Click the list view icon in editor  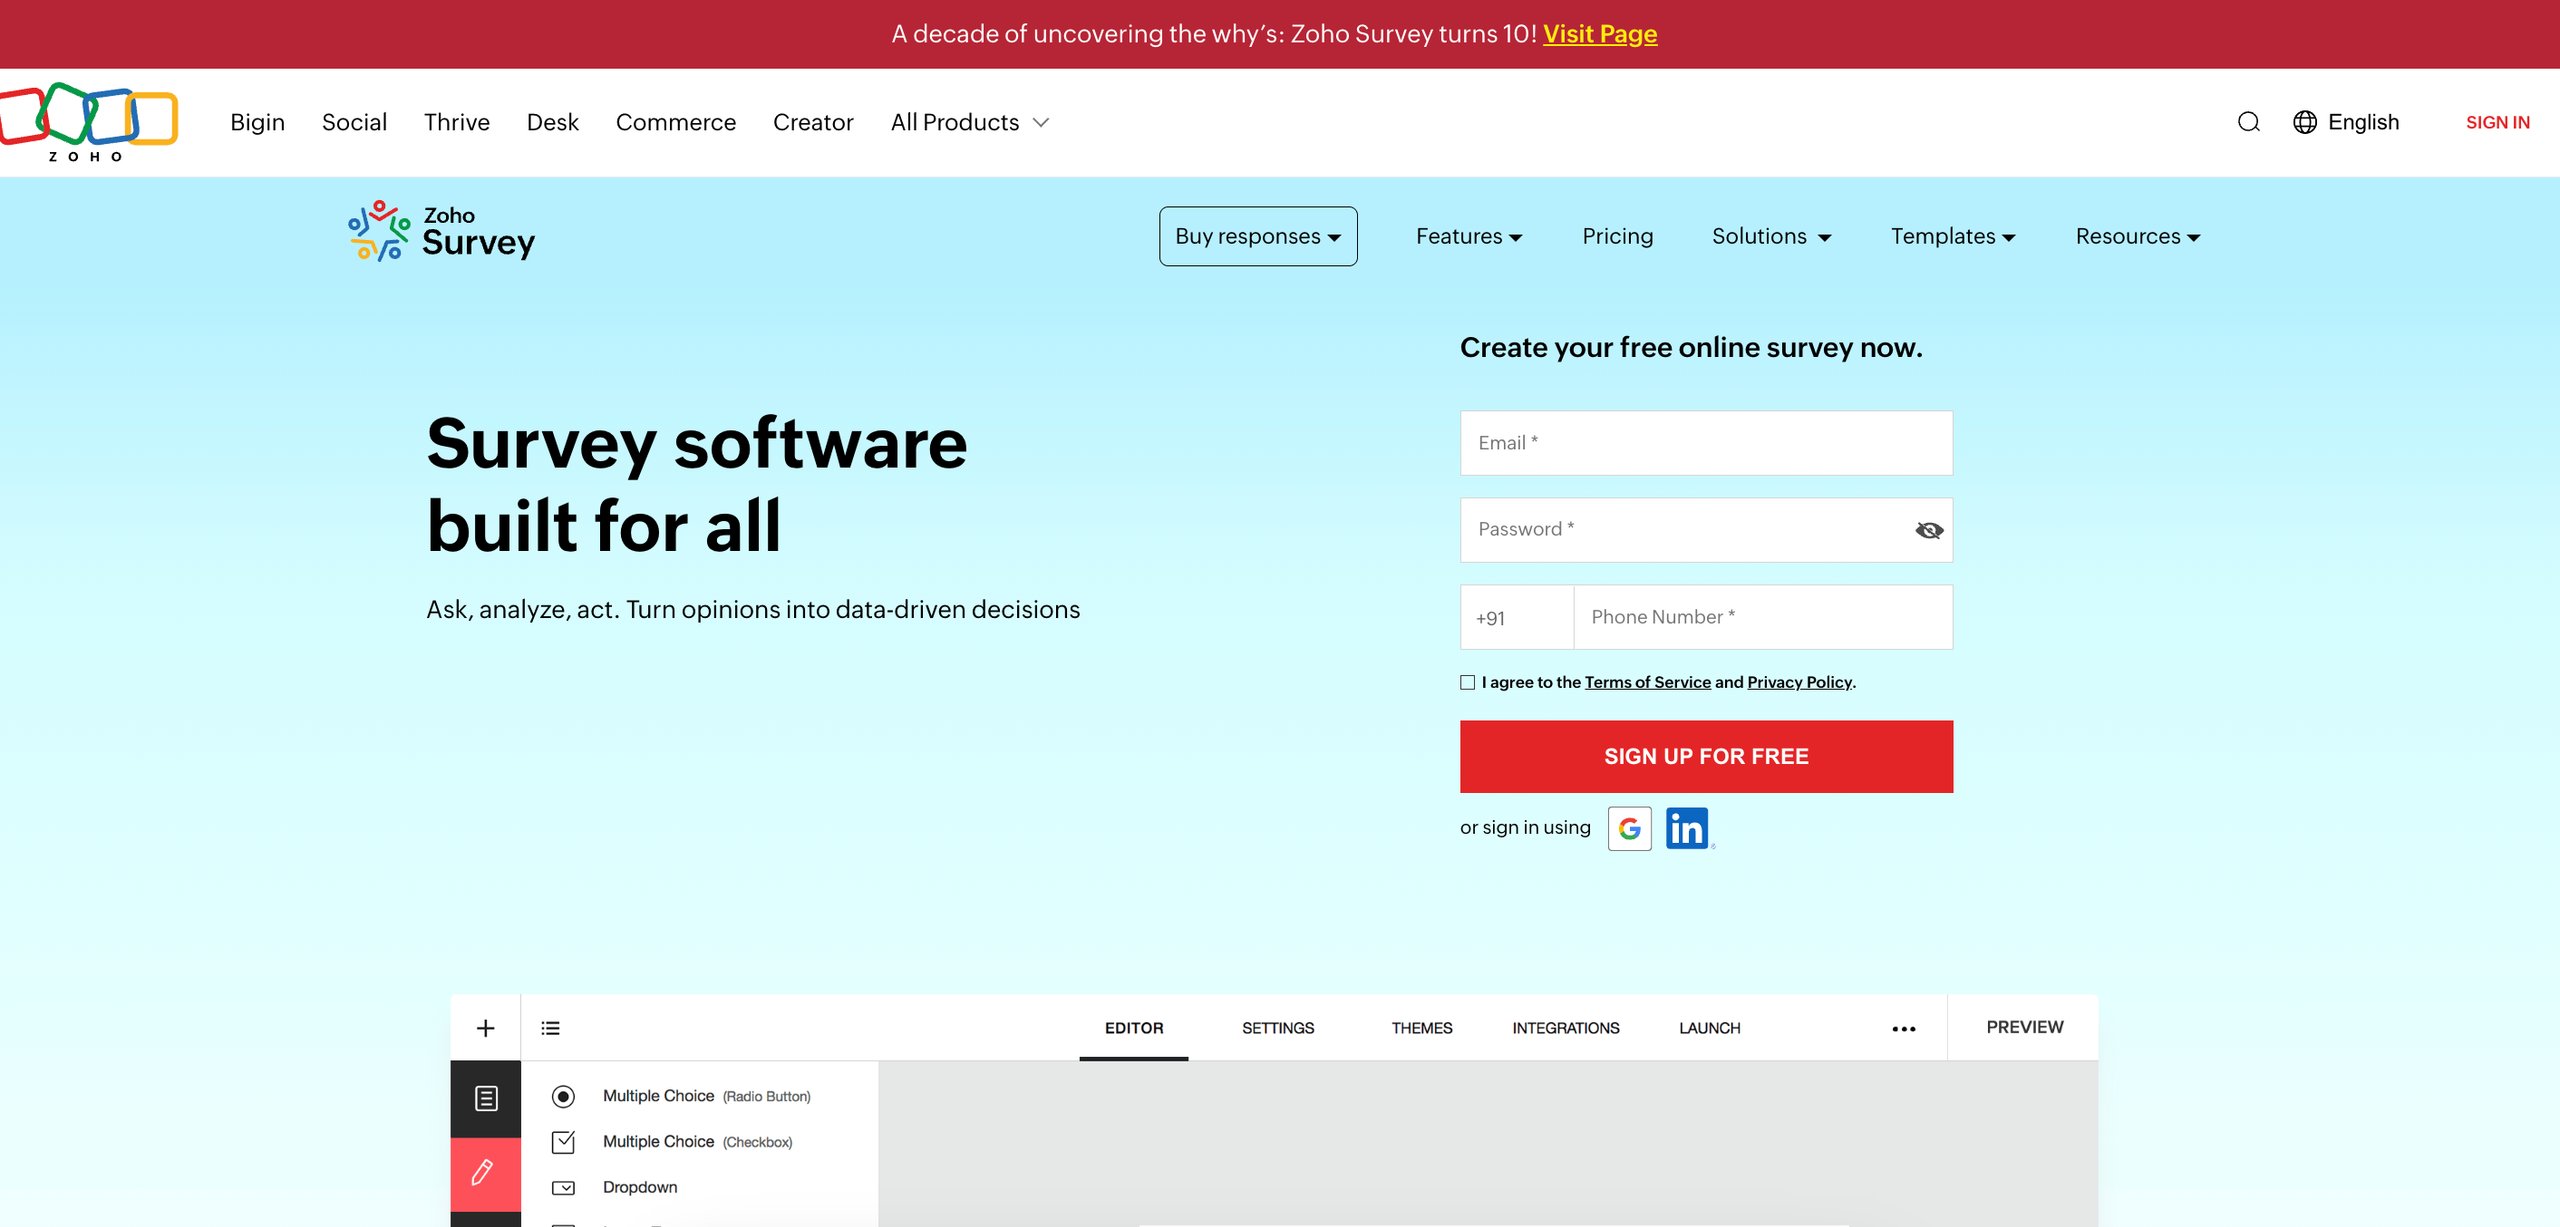click(x=550, y=1028)
